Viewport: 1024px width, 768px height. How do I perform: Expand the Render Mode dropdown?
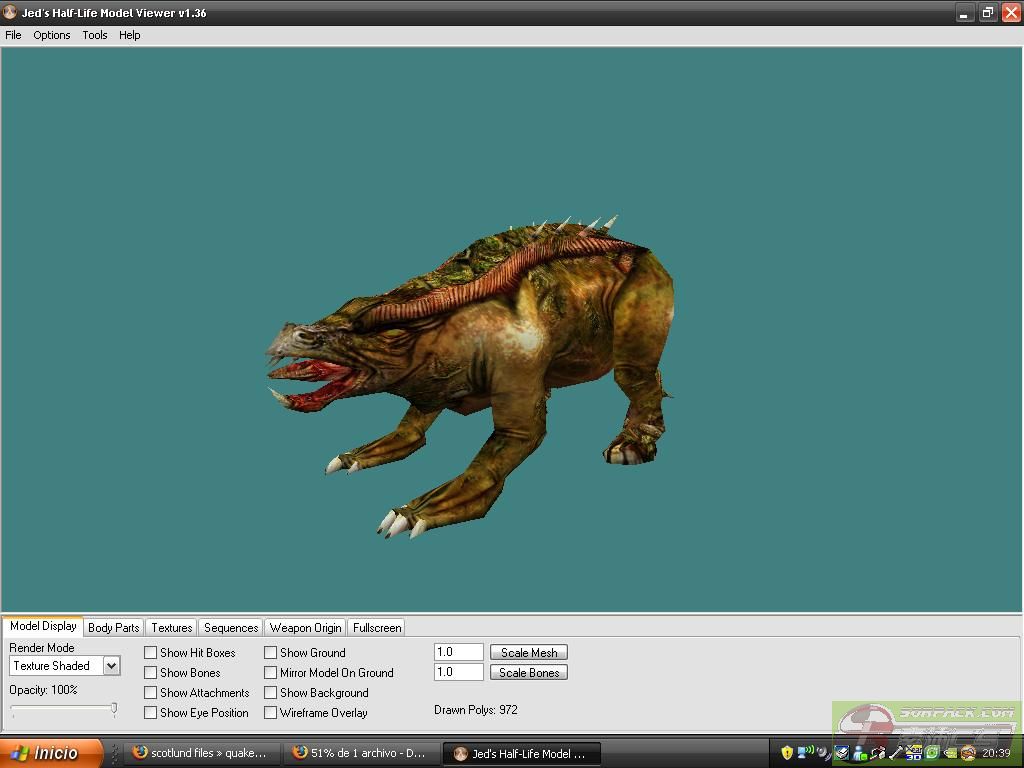[111, 666]
